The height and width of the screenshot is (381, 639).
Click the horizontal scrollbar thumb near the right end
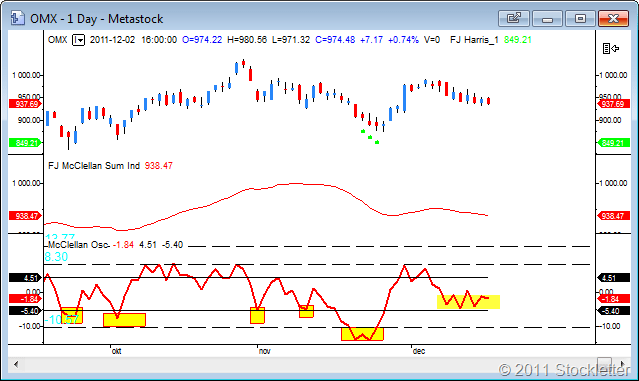[x=604, y=363]
